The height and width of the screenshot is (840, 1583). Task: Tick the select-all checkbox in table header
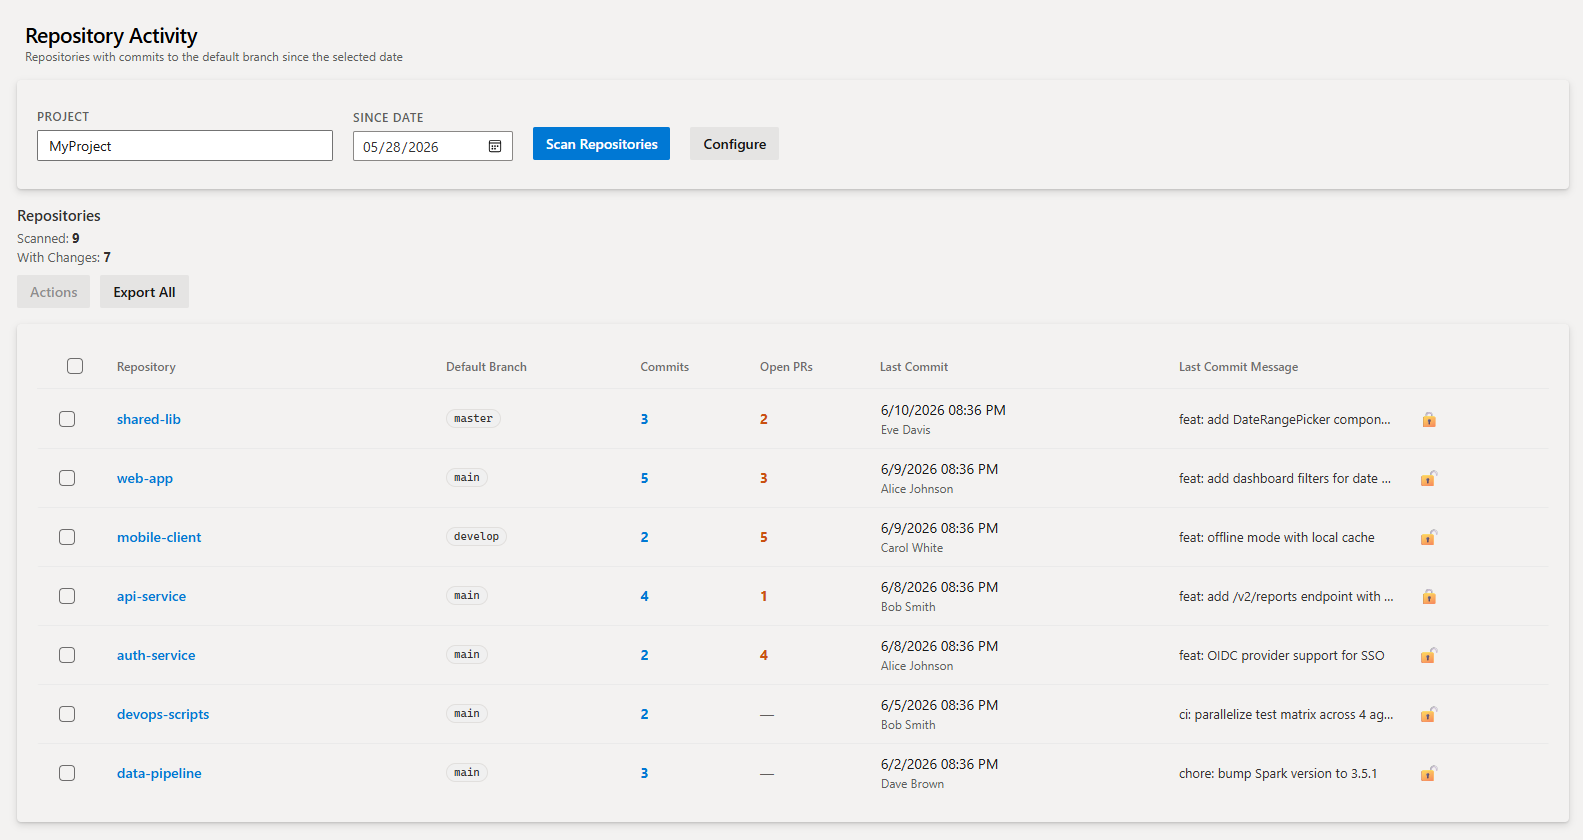coord(75,366)
